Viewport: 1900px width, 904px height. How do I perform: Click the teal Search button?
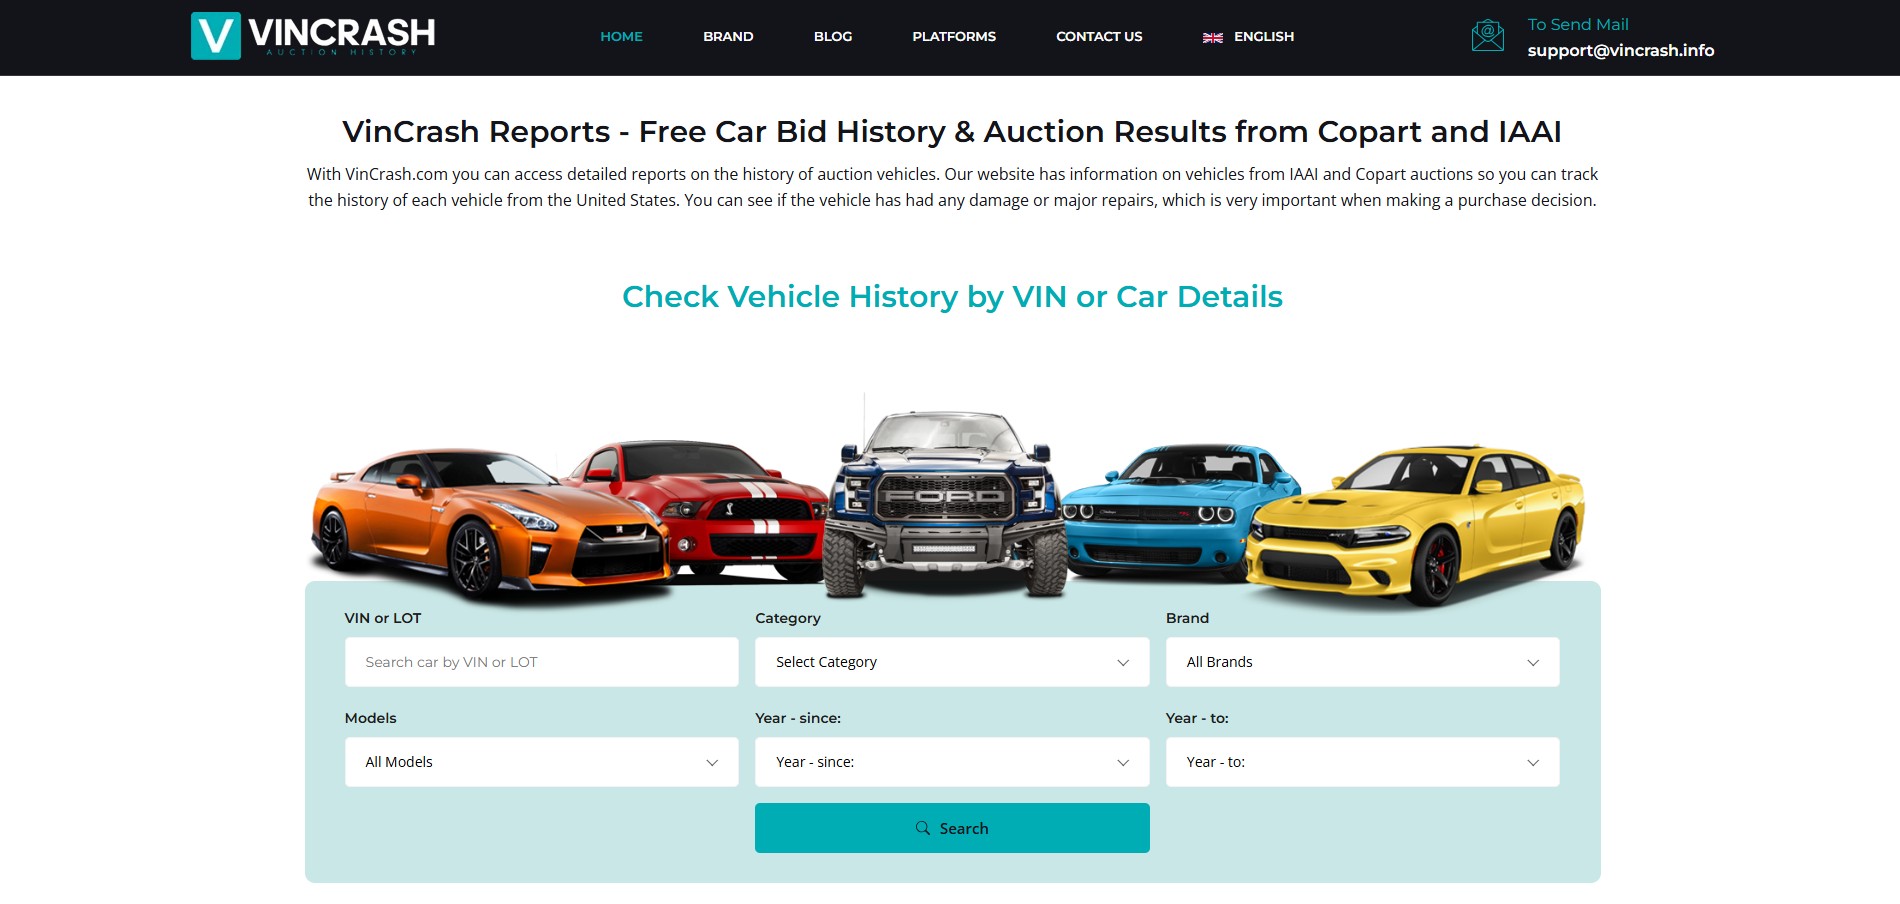tap(952, 828)
